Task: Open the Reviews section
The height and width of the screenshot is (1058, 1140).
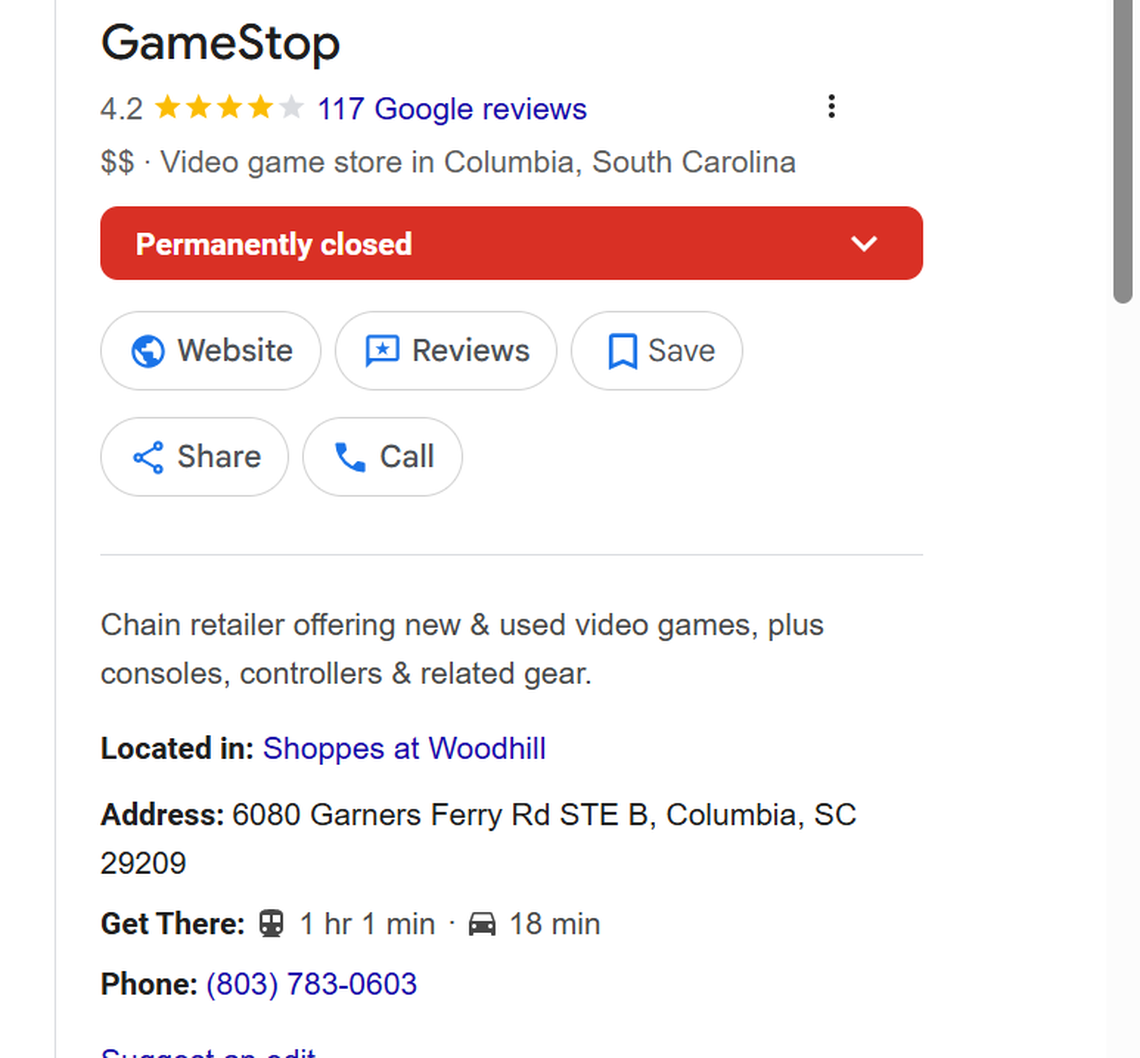Action: coord(446,351)
